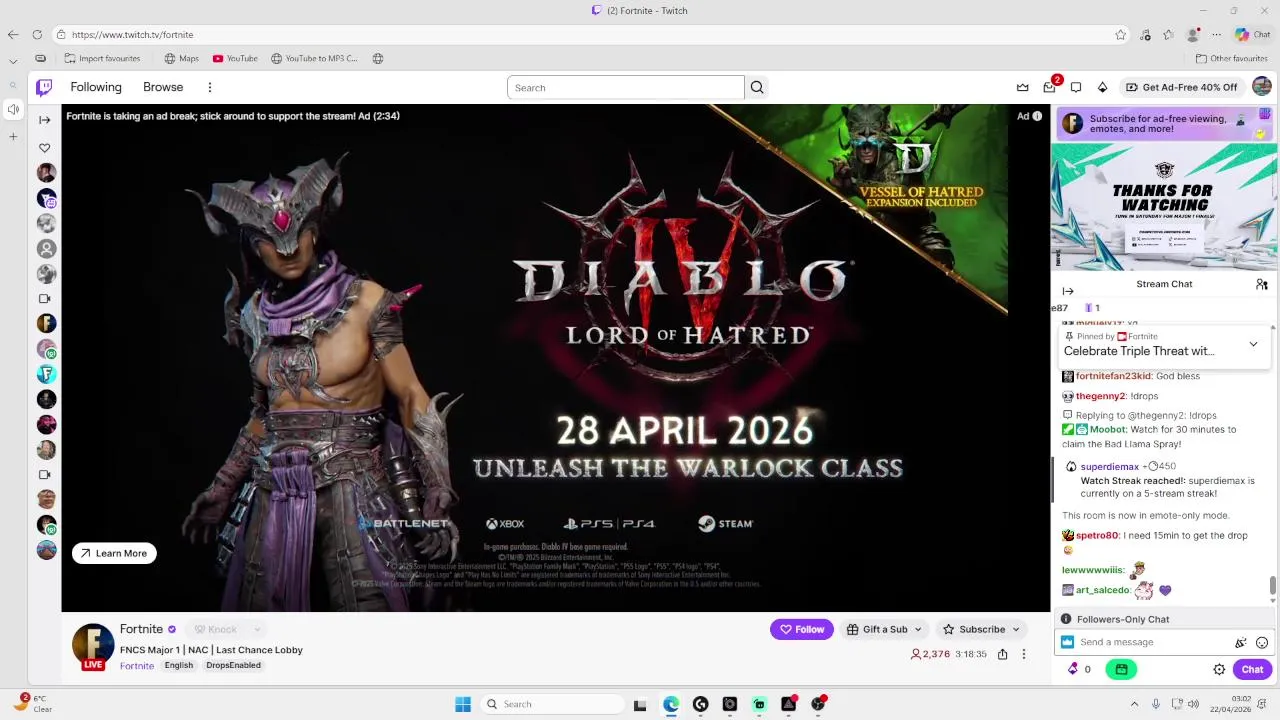Open the Fortnite game category link

137,666
